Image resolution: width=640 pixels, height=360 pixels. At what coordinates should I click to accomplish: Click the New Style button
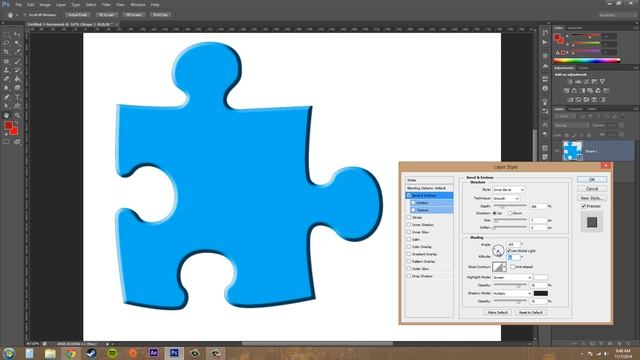point(592,198)
